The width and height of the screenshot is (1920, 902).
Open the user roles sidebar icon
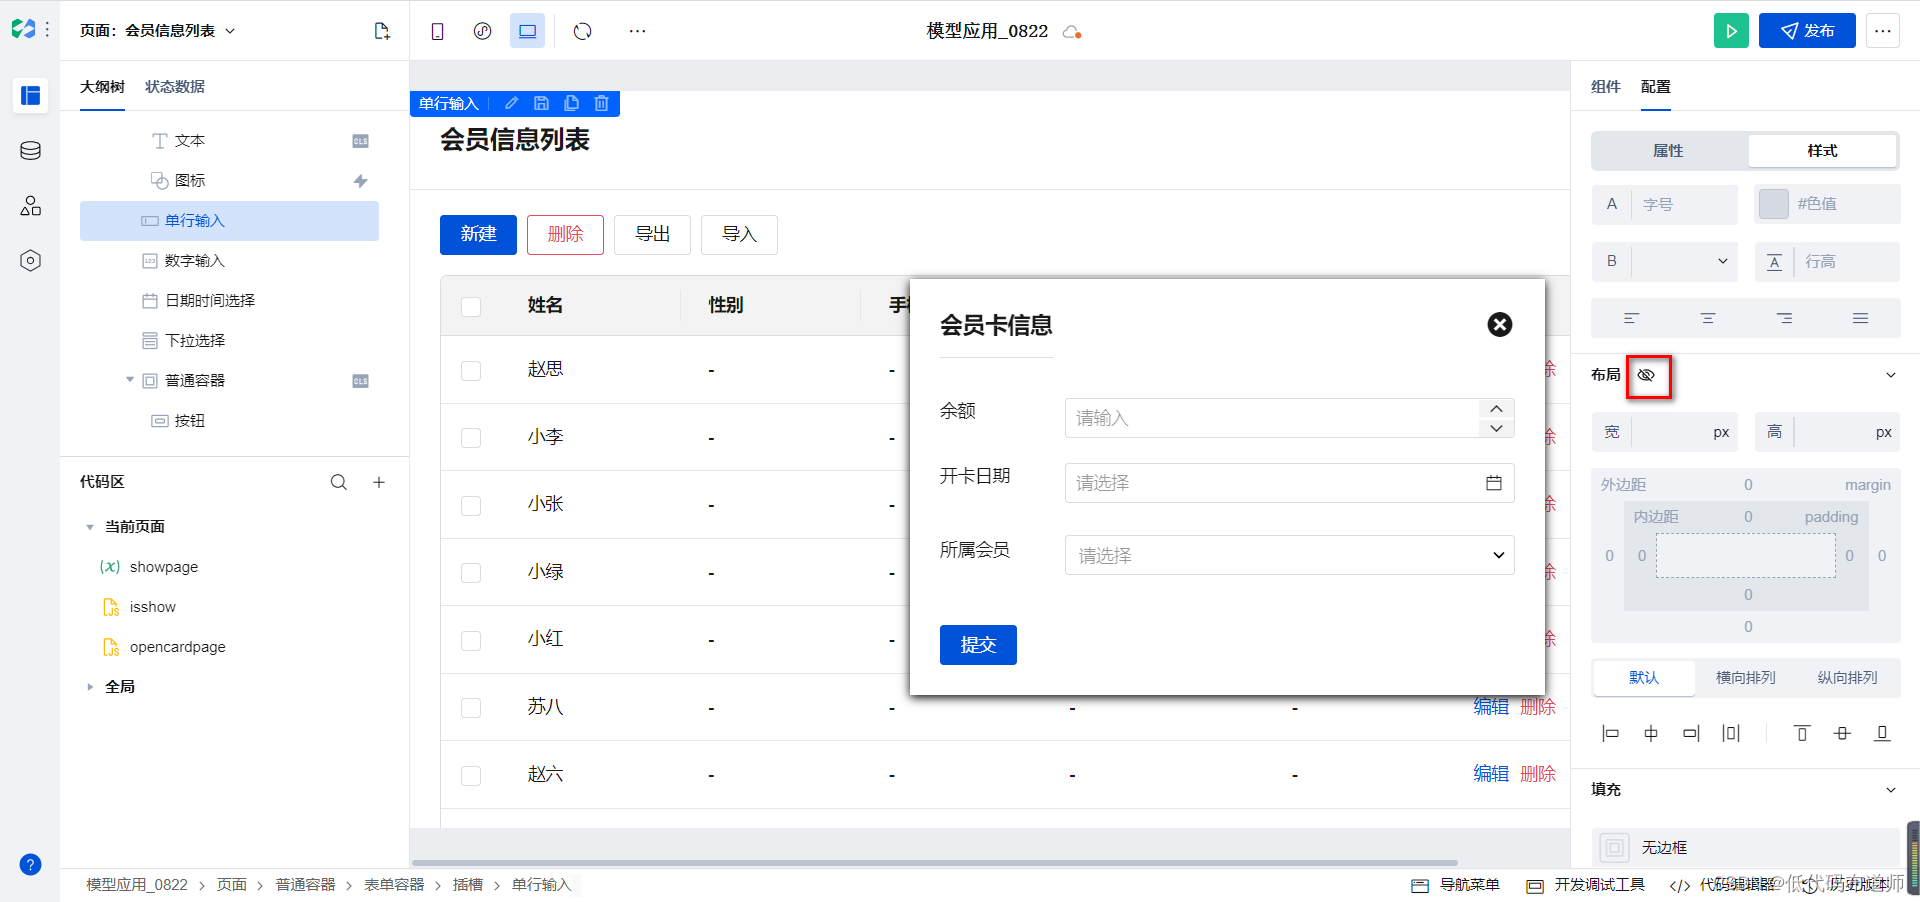[x=30, y=206]
